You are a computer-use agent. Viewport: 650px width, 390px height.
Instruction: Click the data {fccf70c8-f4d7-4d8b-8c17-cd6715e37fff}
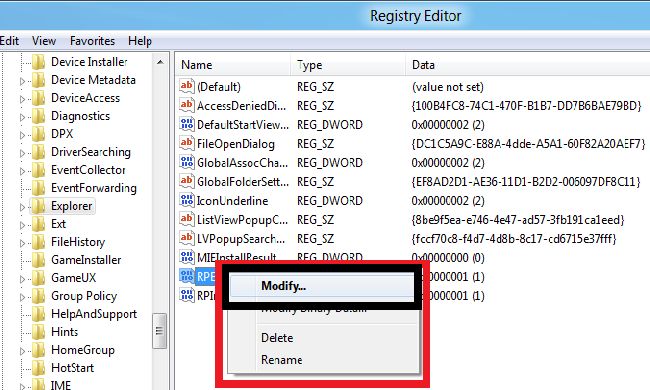(514, 239)
